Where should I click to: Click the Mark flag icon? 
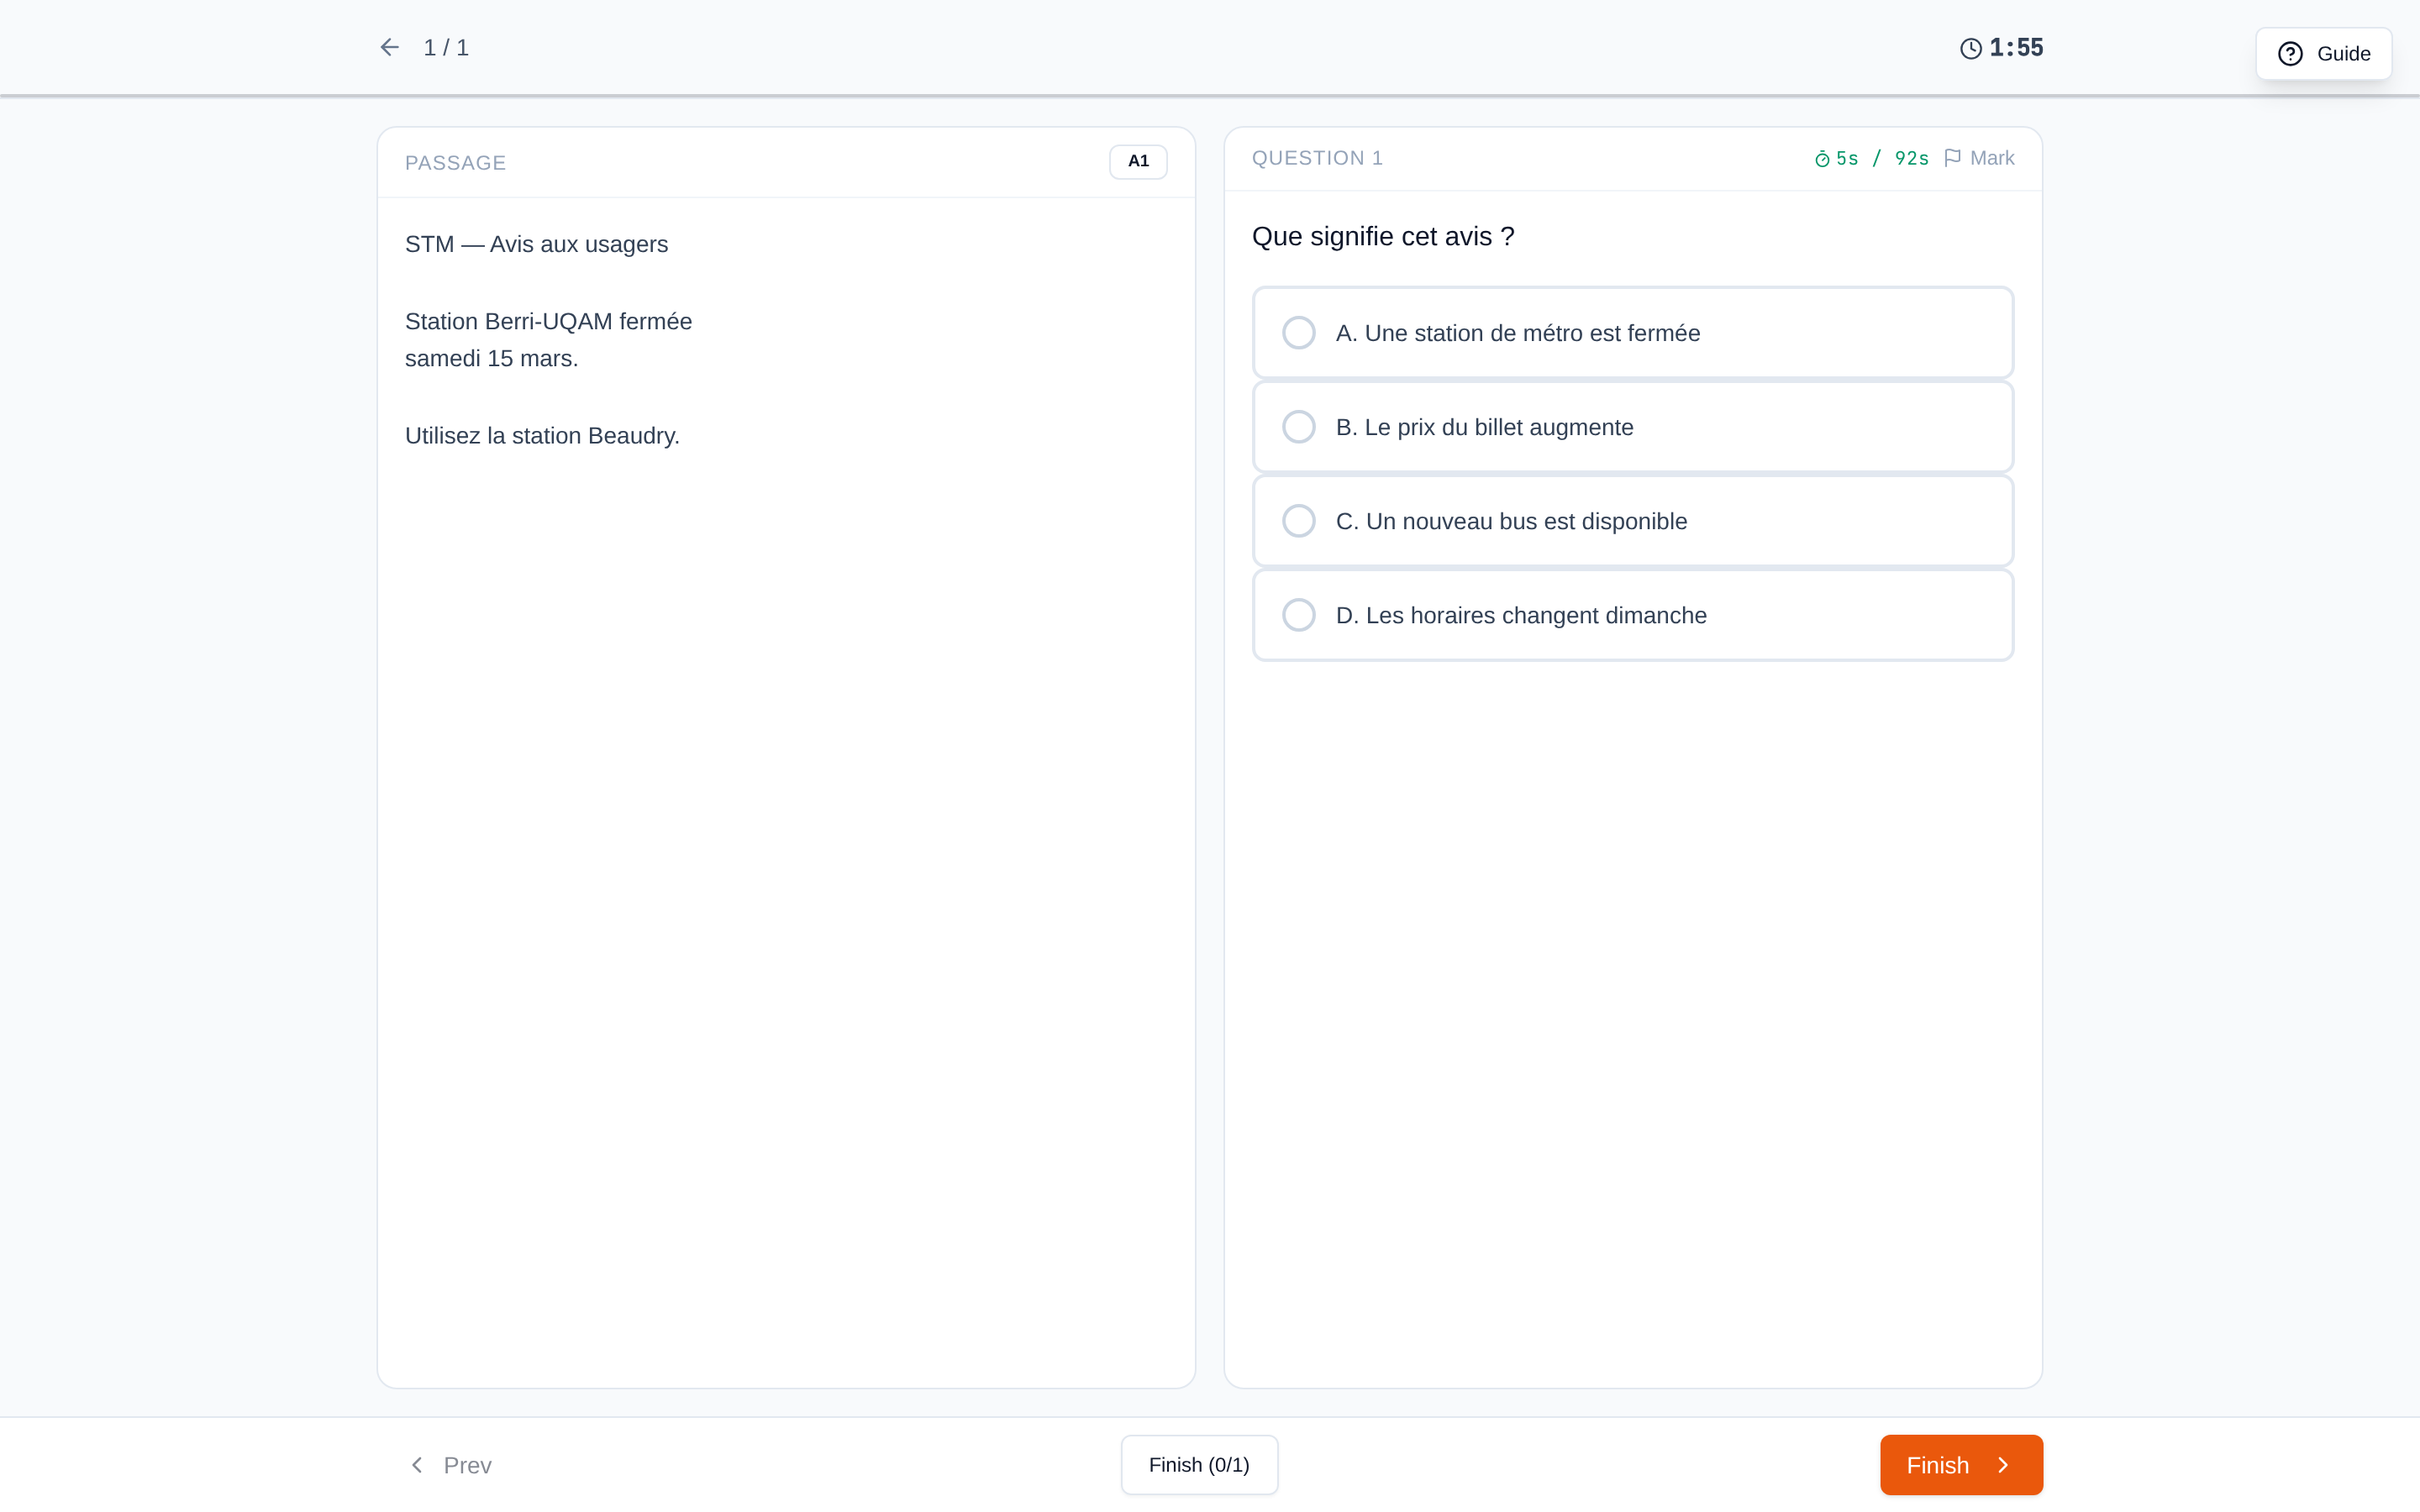1952,158
